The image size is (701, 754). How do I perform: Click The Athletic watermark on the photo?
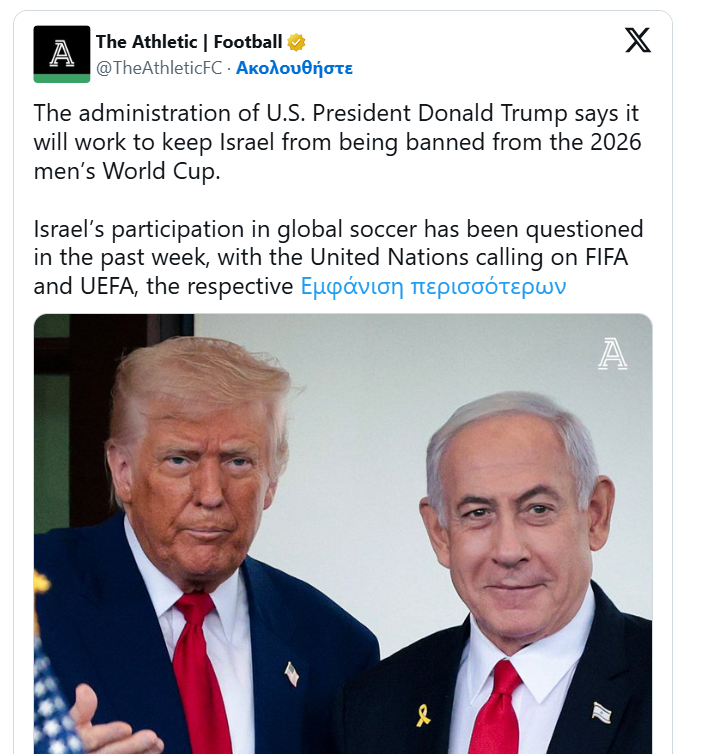pos(613,353)
